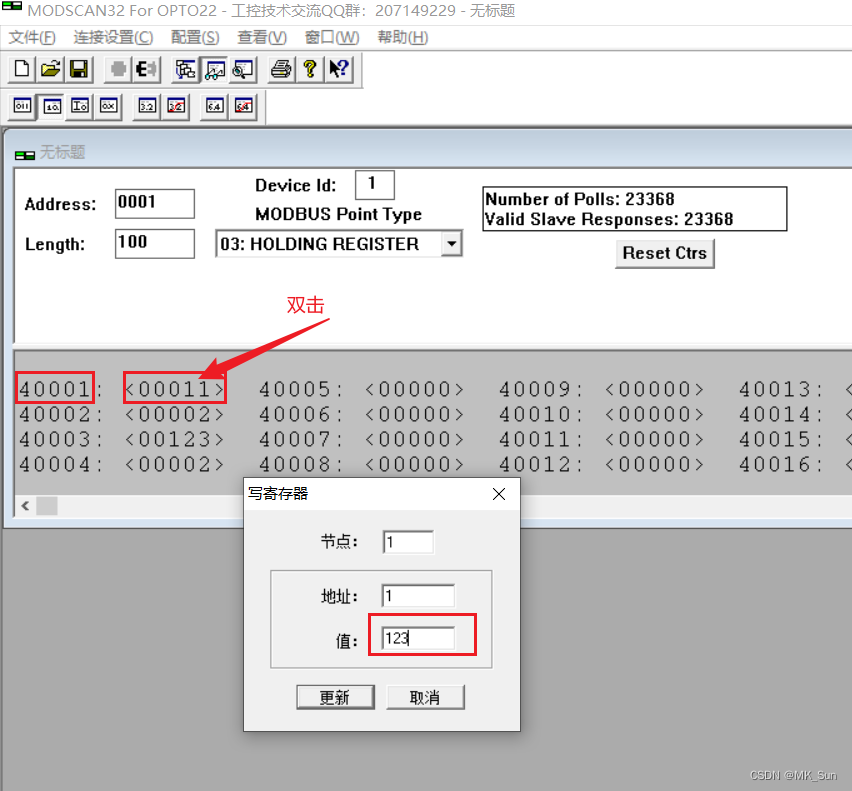The width and height of the screenshot is (852, 791).
Task: Click the yellow question mark Help icon
Action: (x=310, y=69)
